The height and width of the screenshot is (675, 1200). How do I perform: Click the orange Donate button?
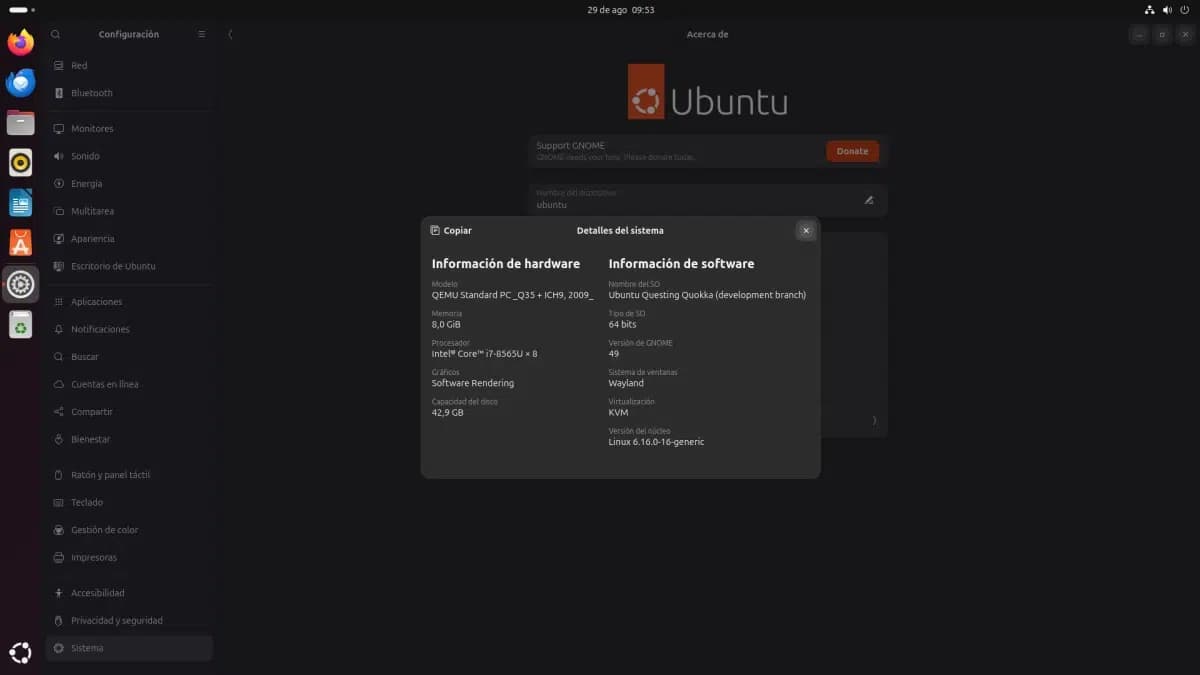852,151
